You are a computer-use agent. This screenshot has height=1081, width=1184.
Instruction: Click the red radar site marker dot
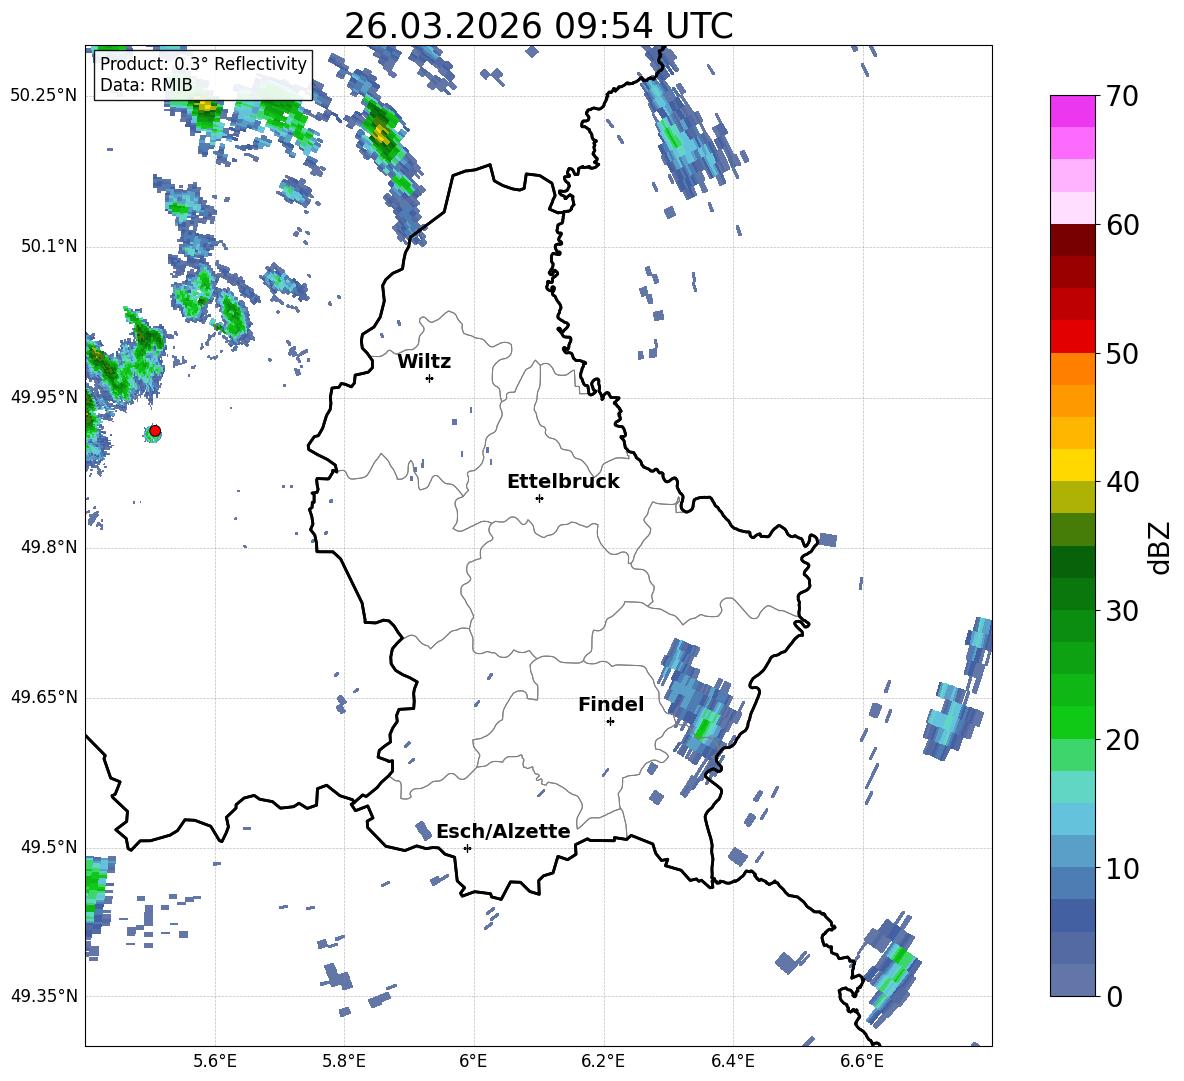[x=155, y=431]
